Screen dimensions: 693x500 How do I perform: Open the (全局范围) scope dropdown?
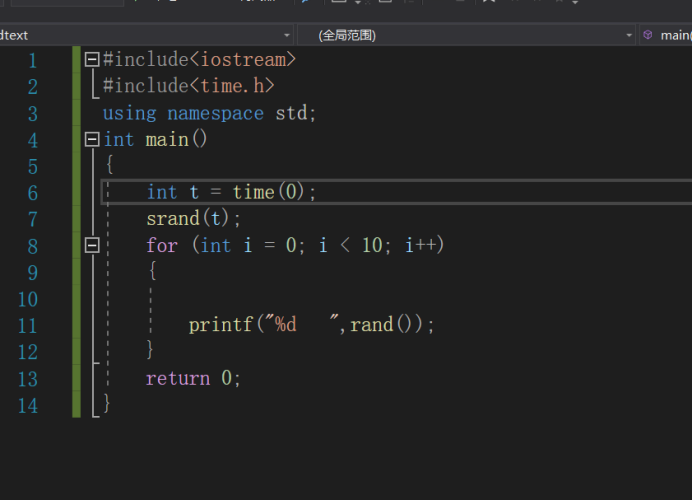[x=467, y=35]
